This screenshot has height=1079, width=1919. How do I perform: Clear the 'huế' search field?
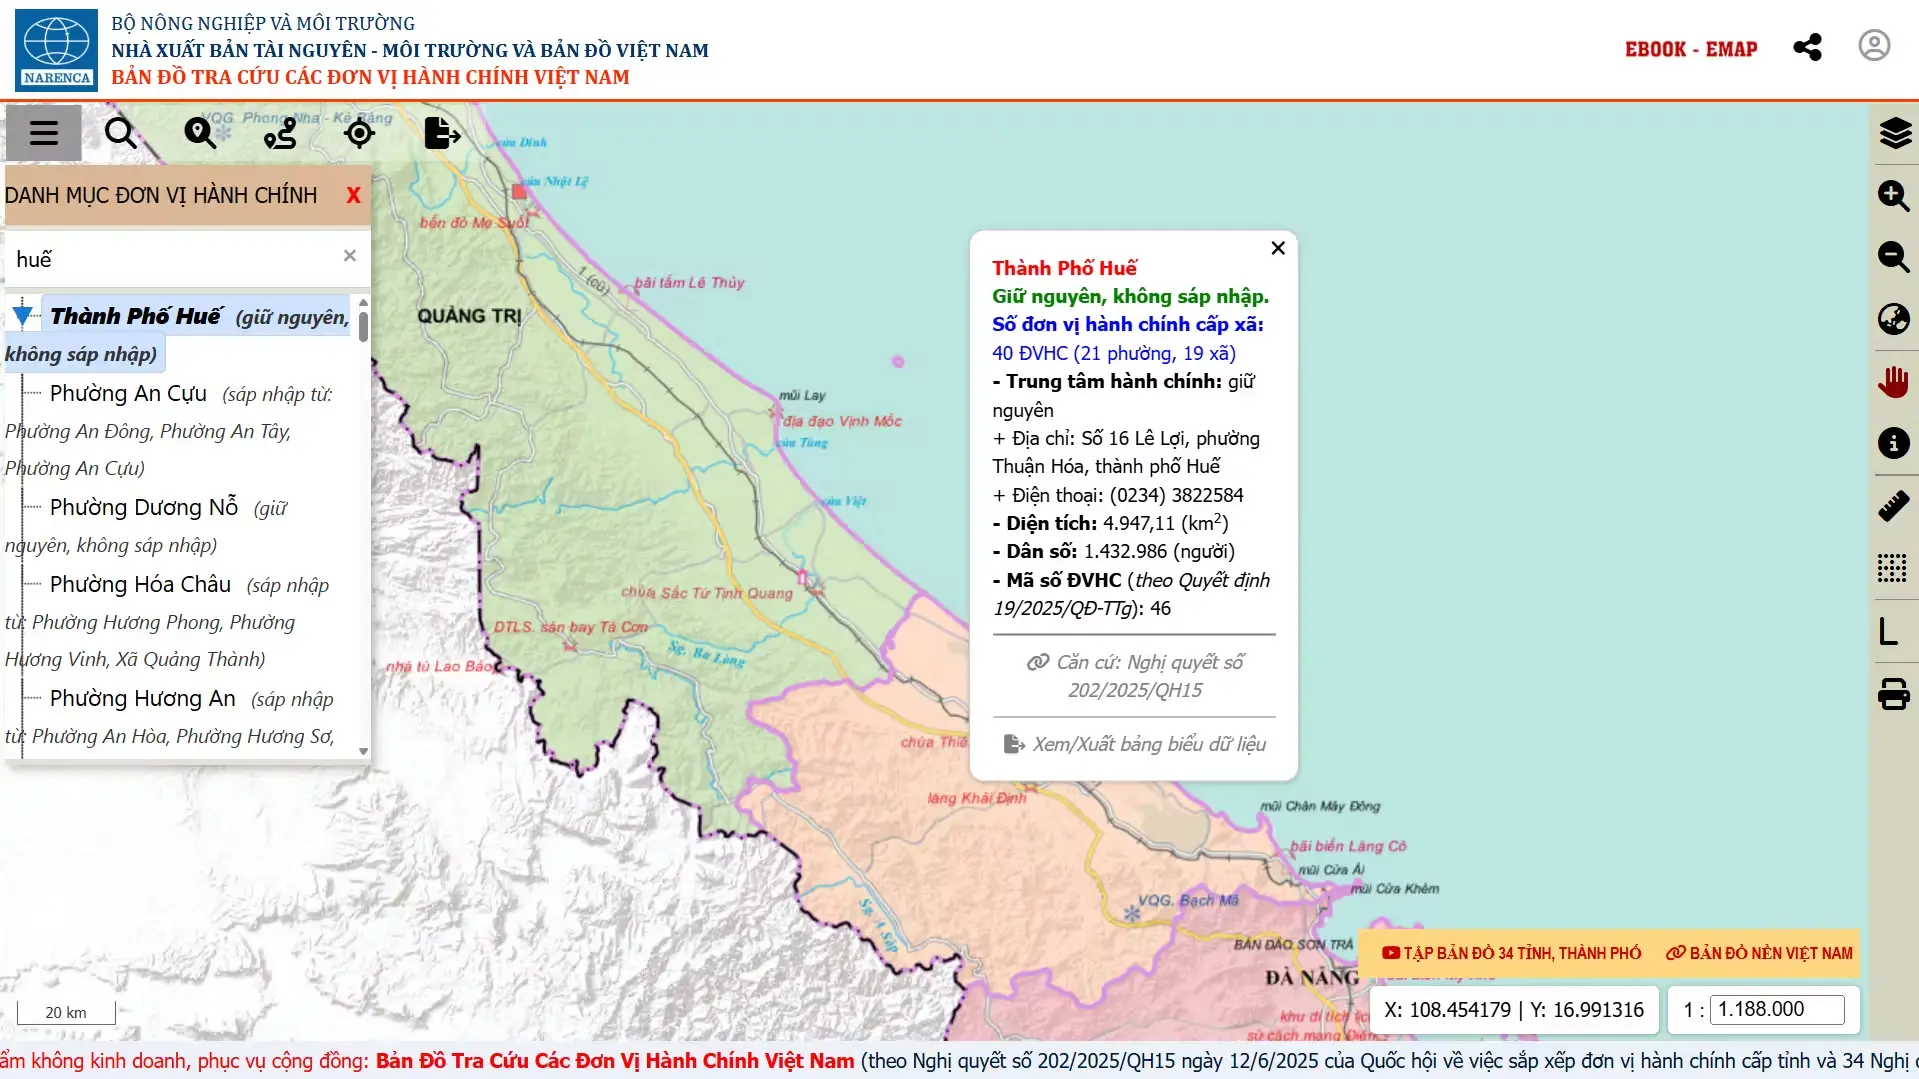pyautogui.click(x=350, y=256)
